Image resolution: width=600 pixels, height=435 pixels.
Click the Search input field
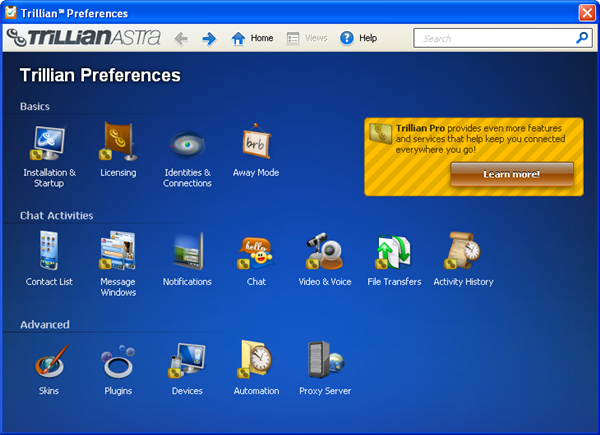coord(495,38)
